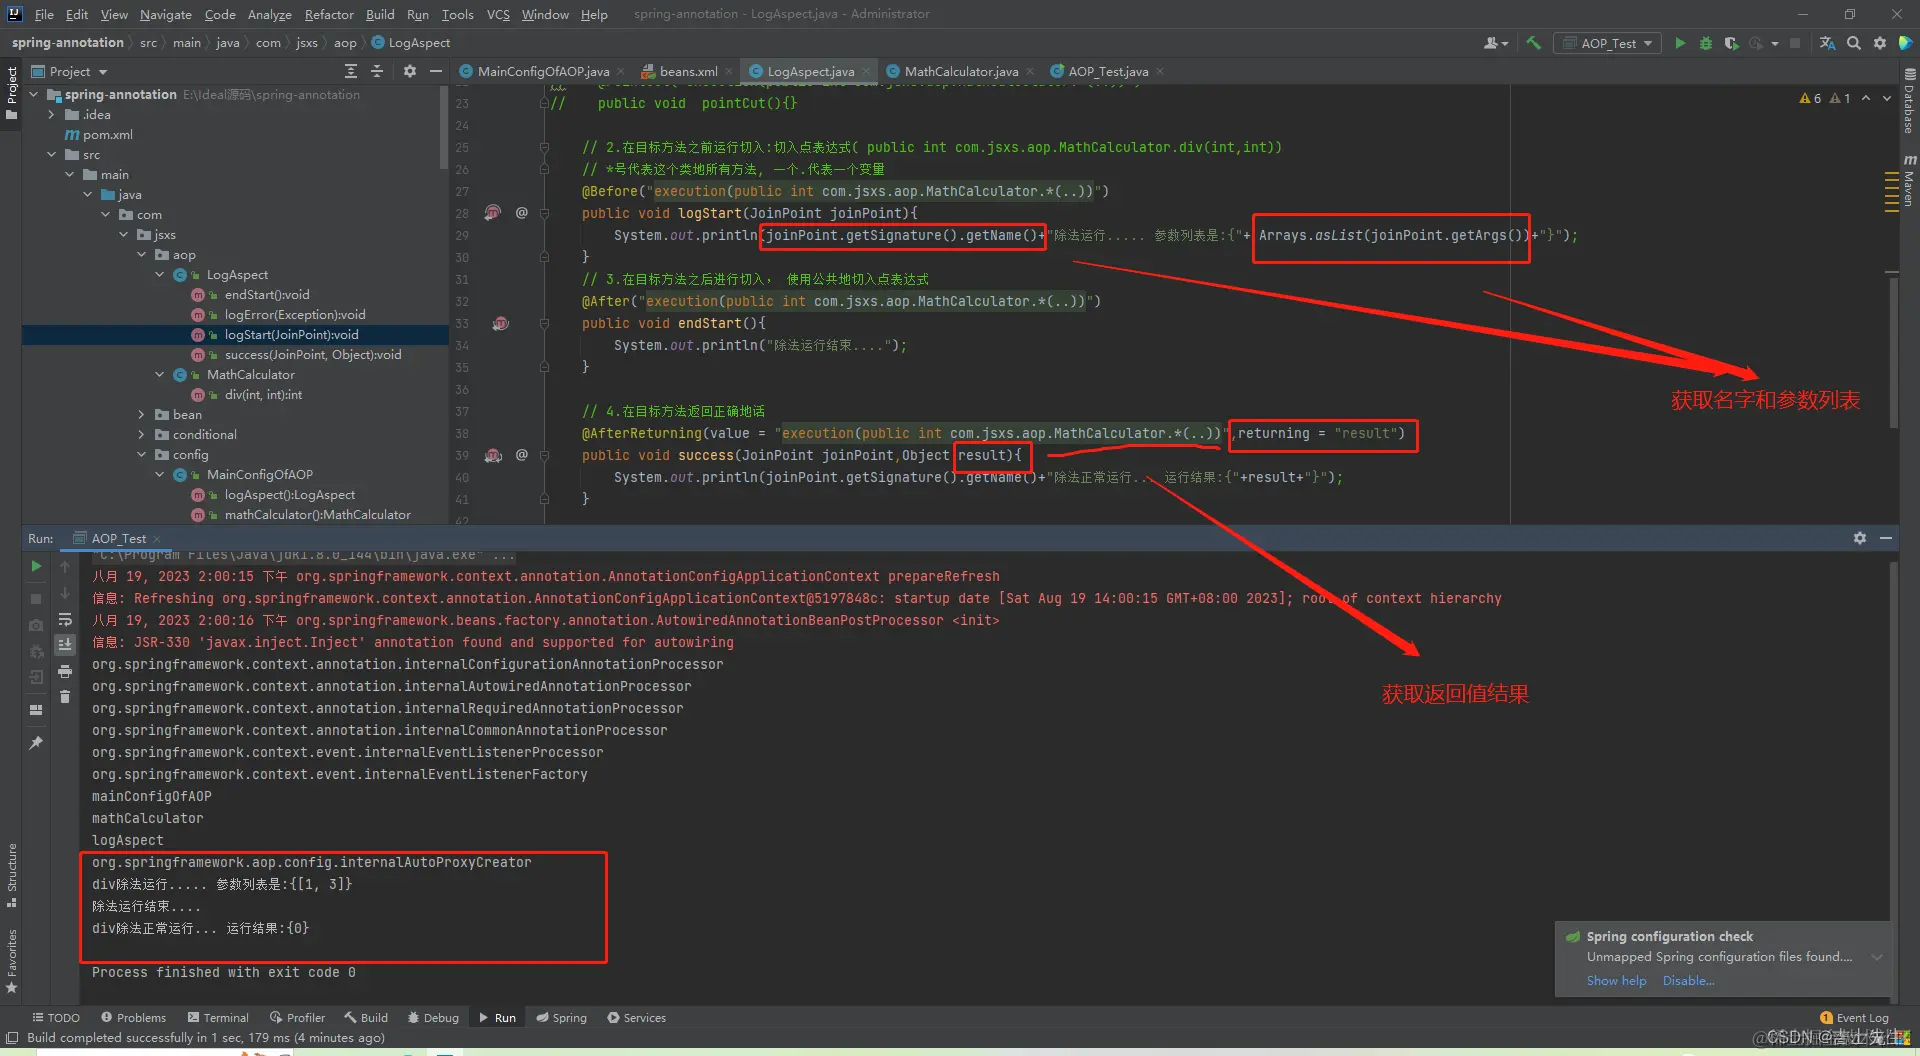The width and height of the screenshot is (1920, 1056).
Task: Open Project panel options gear
Action: pos(410,71)
